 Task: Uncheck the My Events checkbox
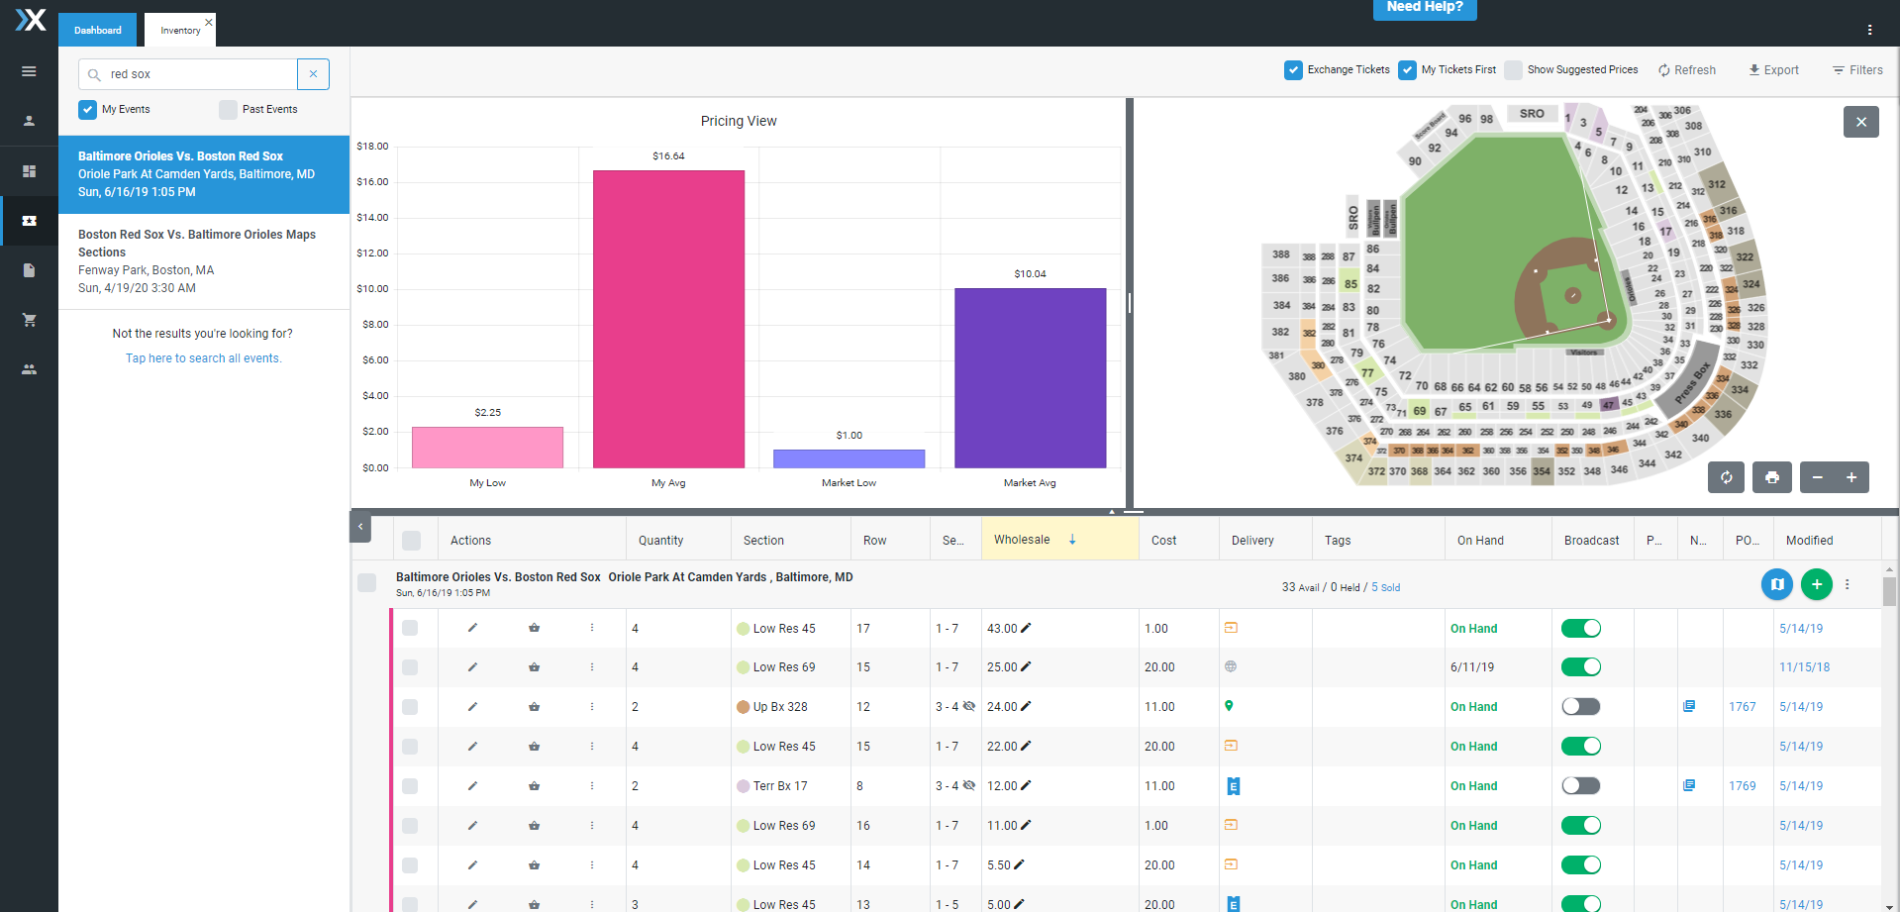pyautogui.click(x=88, y=109)
